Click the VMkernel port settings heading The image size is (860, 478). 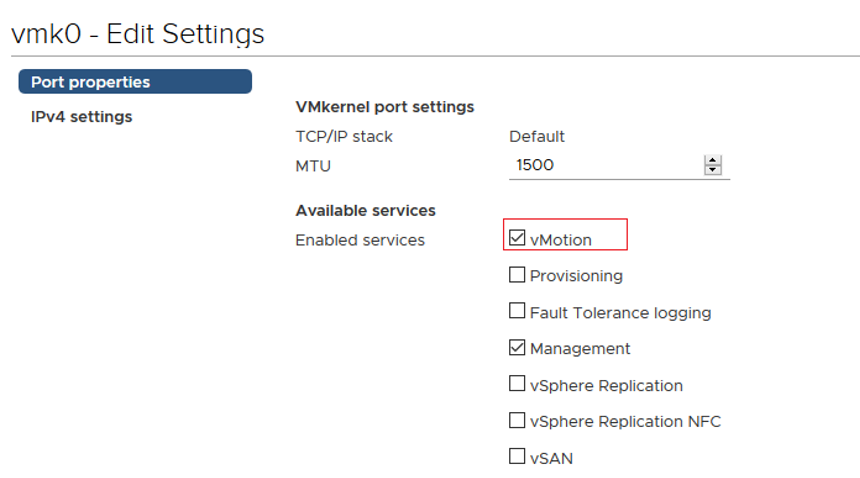point(385,107)
